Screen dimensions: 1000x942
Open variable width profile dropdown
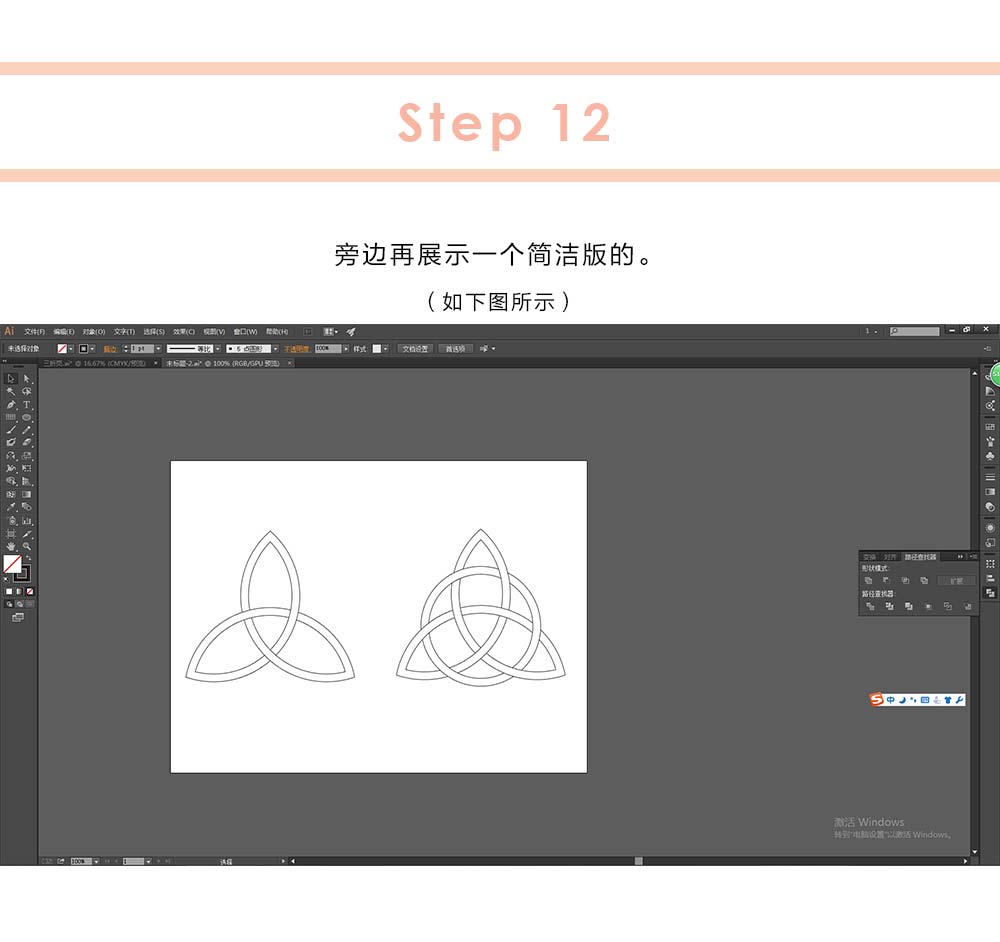[x=218, y=348]
